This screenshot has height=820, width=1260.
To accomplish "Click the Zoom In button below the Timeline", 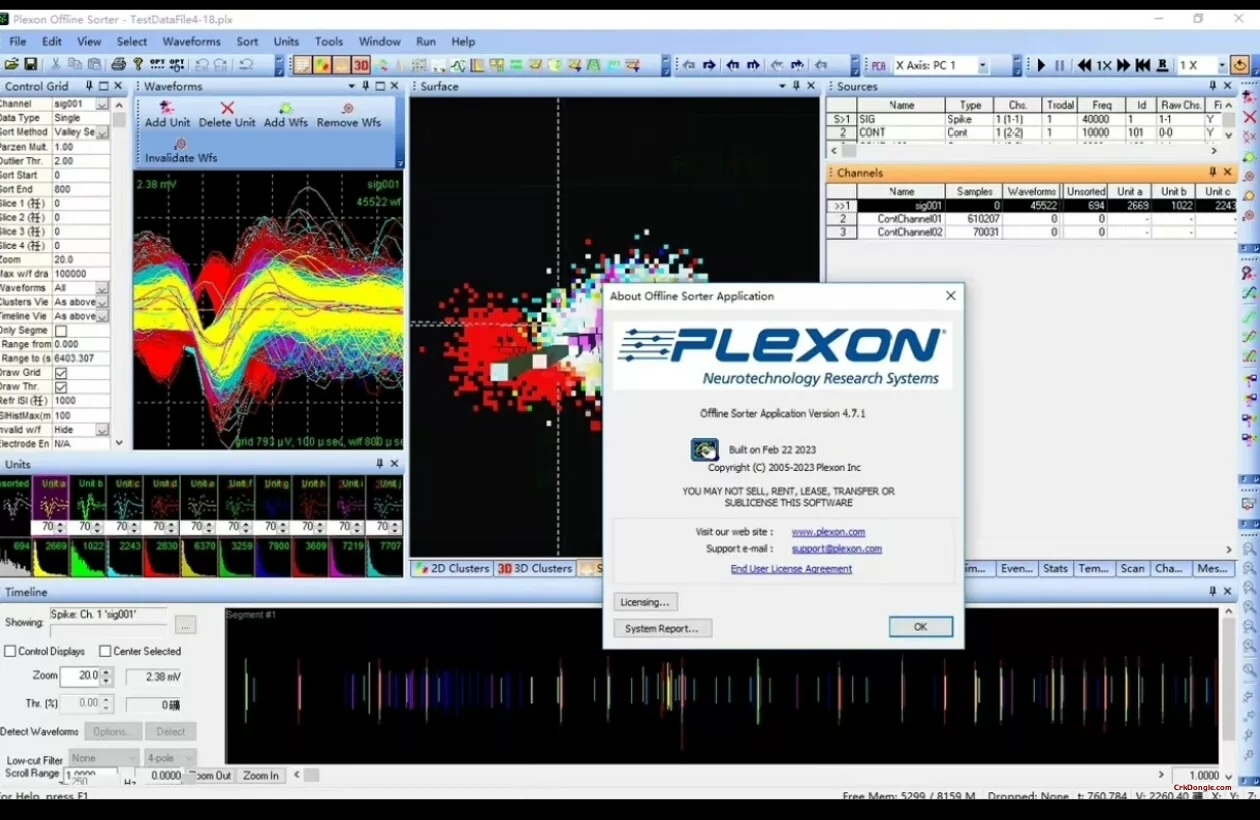I will pos(260,775).
